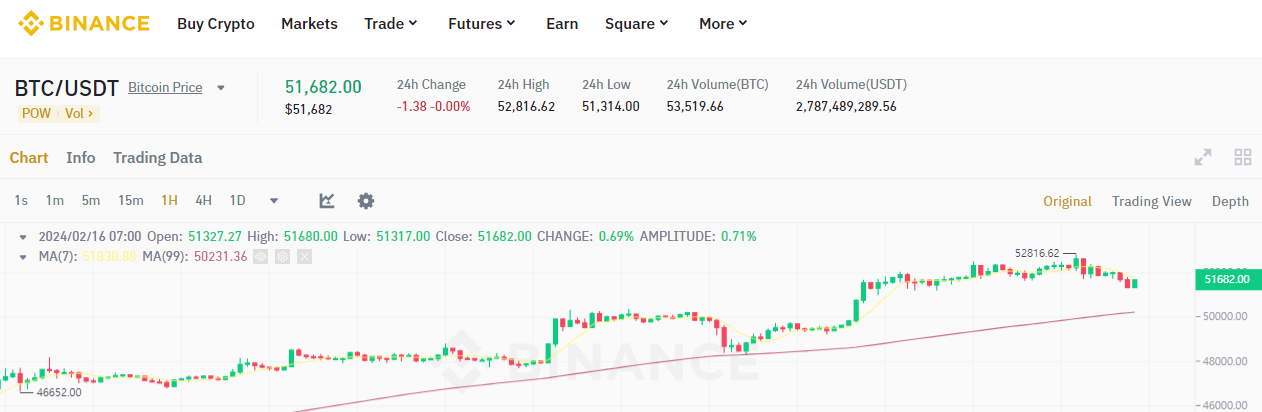Expand the Bitcoin Price dropdown arrow

coord(221,88)
